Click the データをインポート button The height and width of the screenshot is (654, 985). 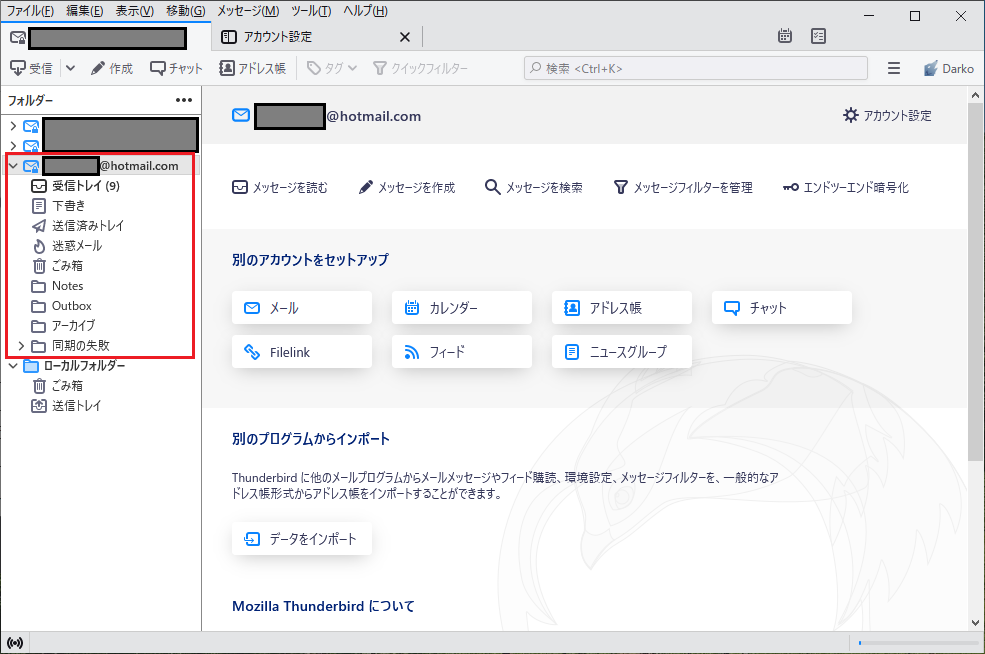point(302,538)
